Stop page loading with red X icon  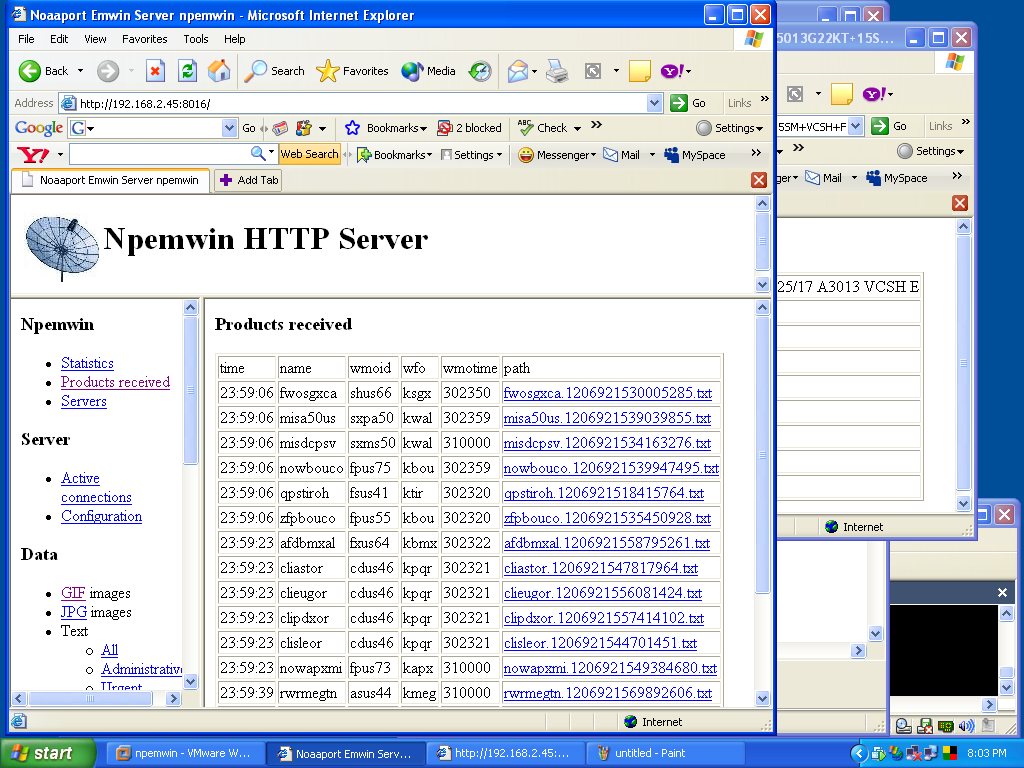click(x=155, y=71)
